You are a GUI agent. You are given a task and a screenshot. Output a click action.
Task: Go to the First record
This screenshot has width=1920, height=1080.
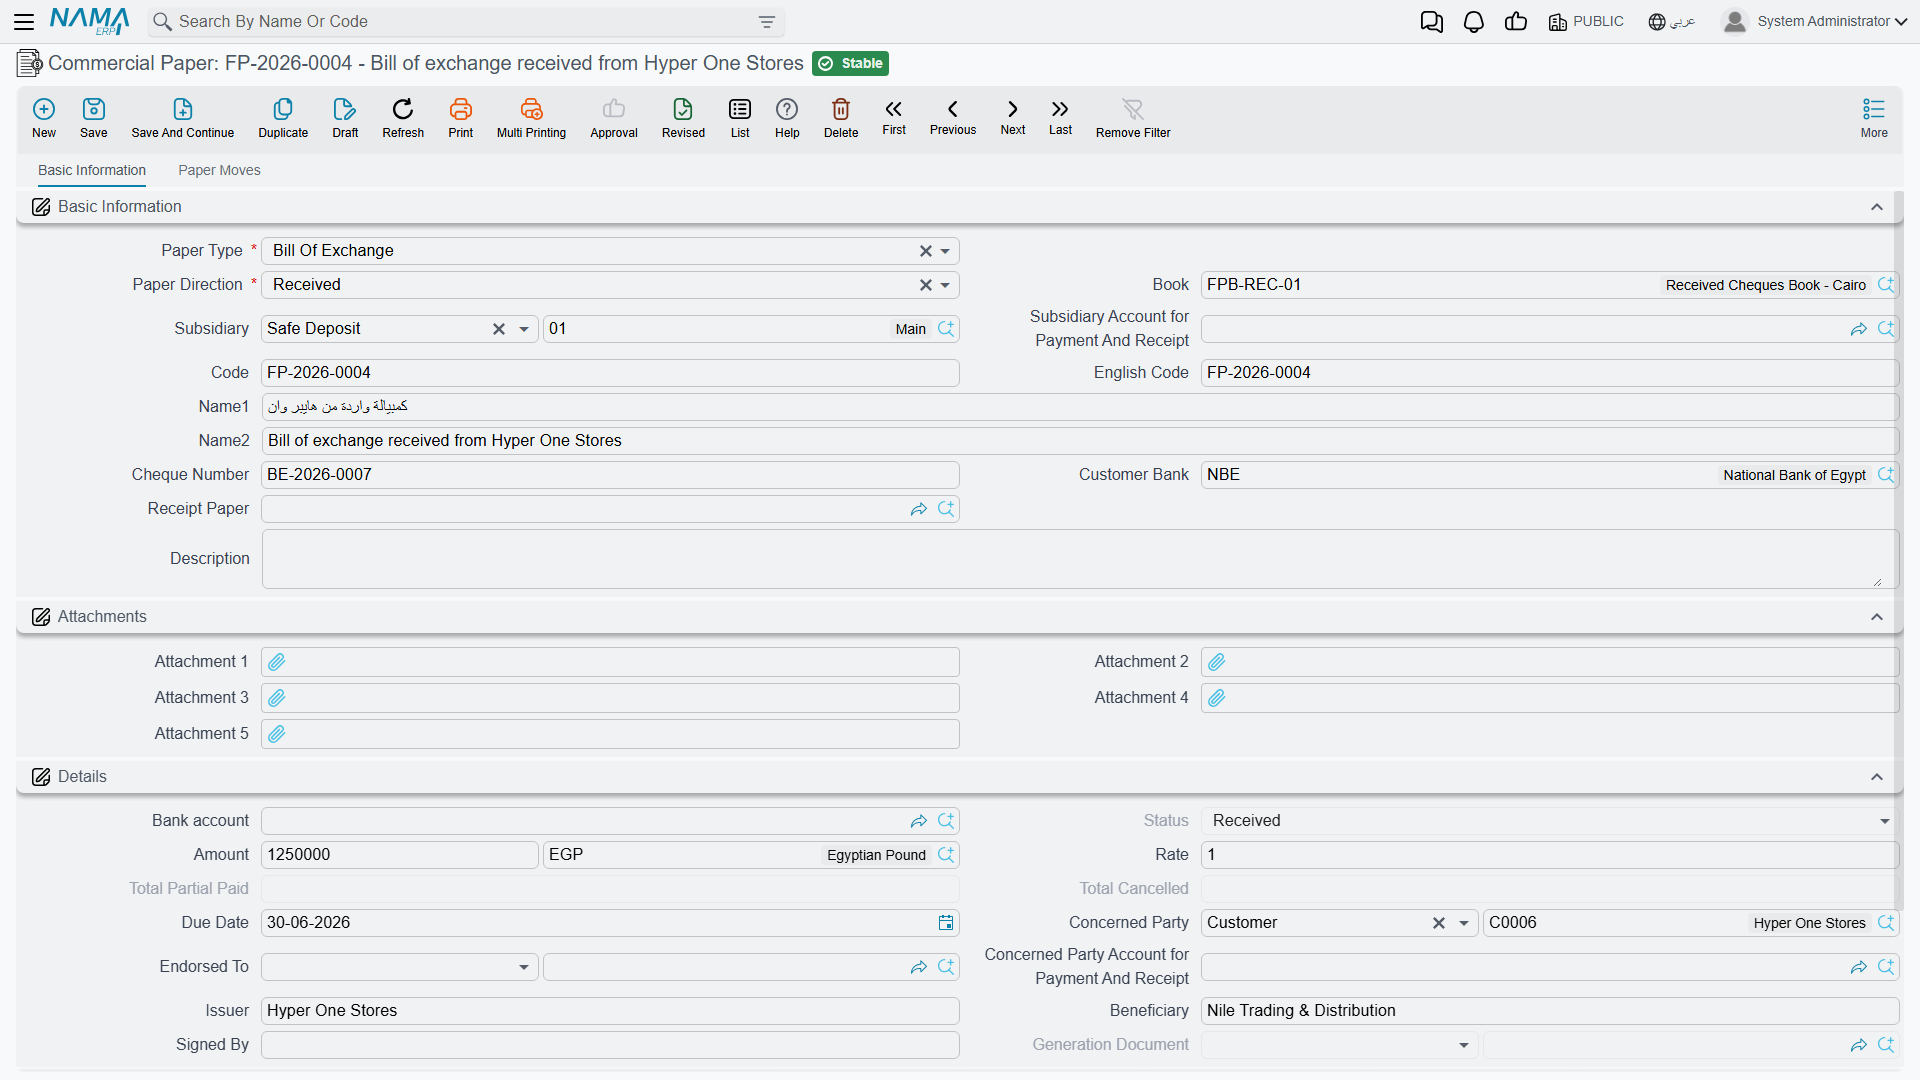click(x=894, y=117)
